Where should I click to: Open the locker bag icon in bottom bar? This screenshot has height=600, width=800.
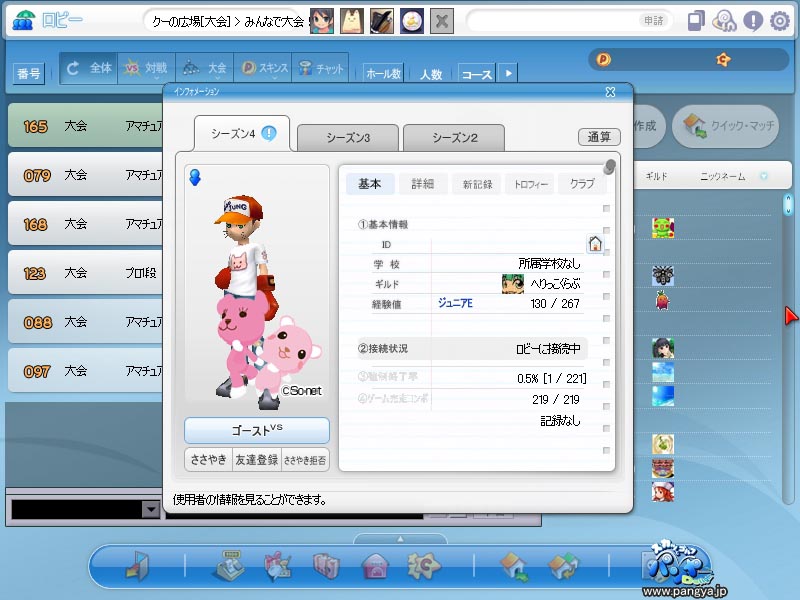[326, 566]
